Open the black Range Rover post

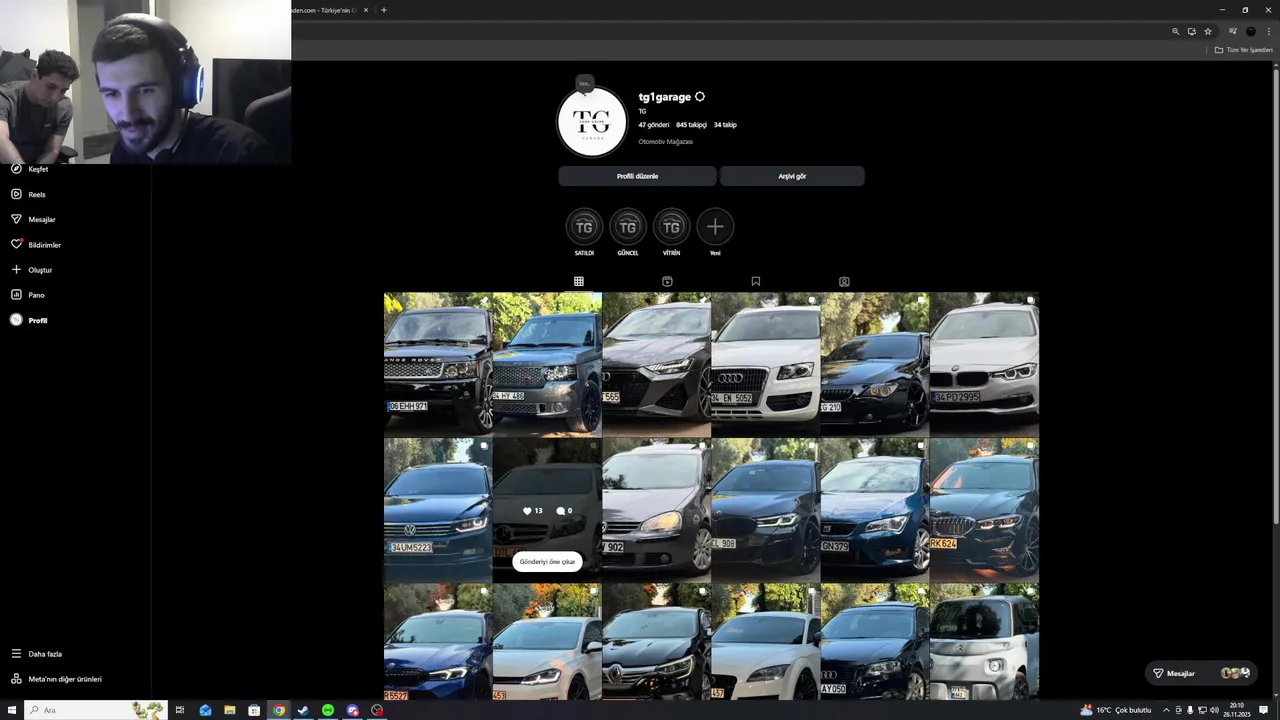(x=438, y=364)
